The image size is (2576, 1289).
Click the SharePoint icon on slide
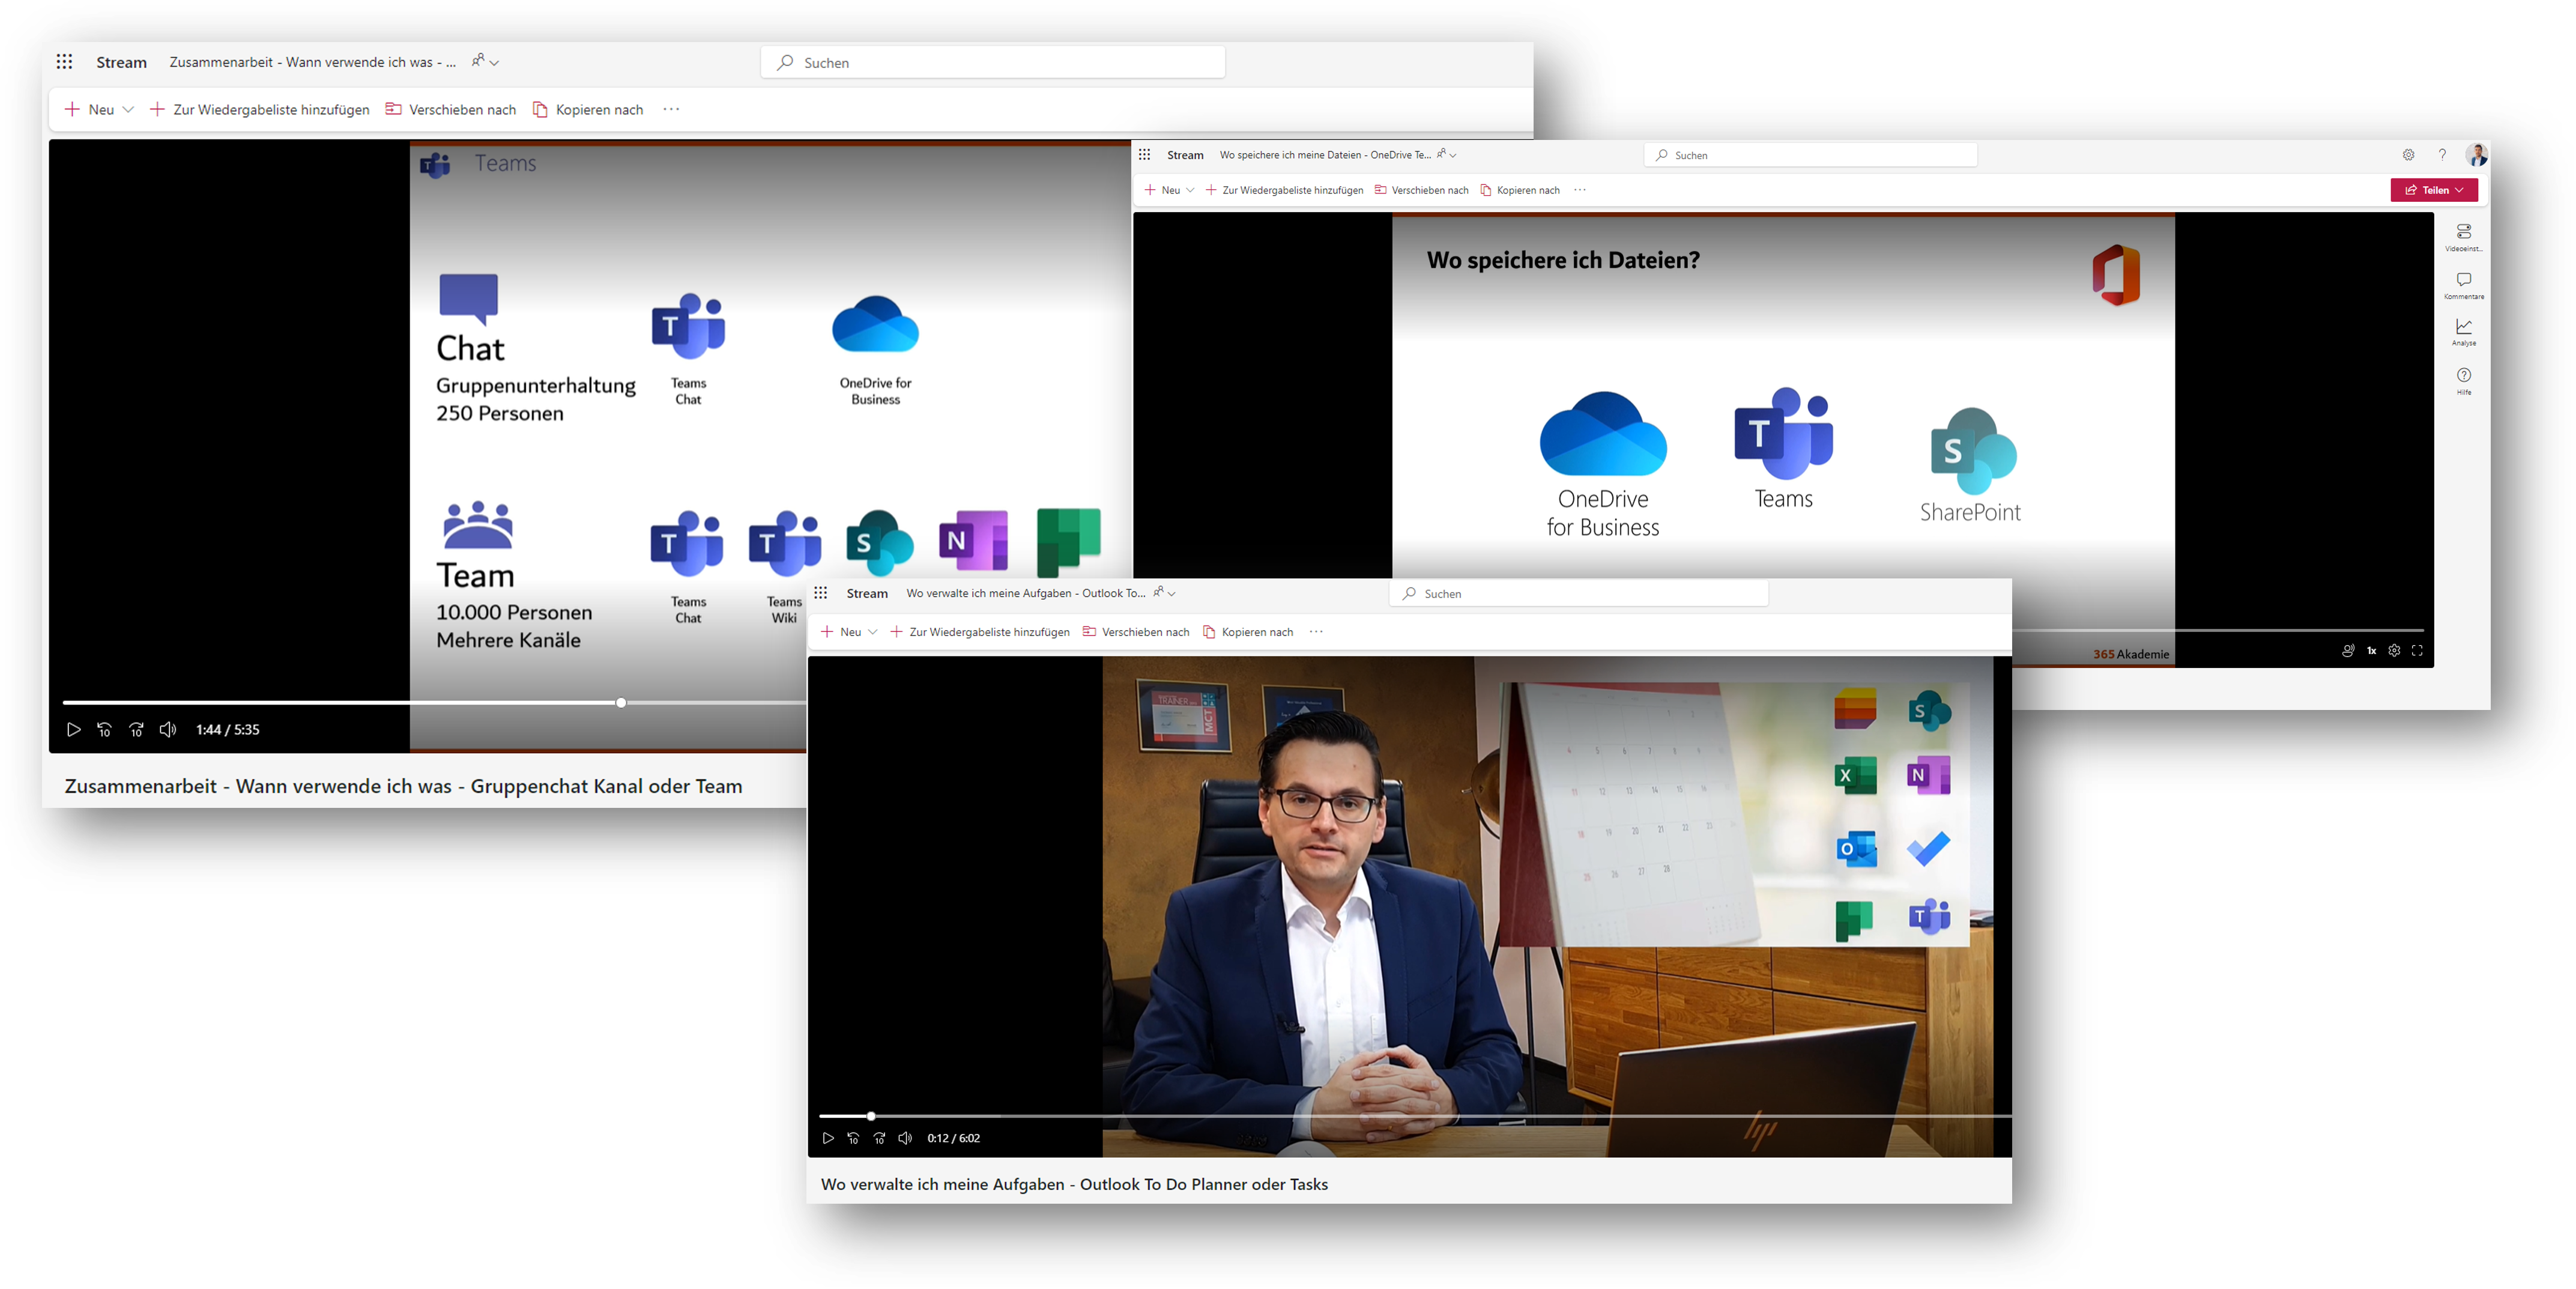[1971, 452]
